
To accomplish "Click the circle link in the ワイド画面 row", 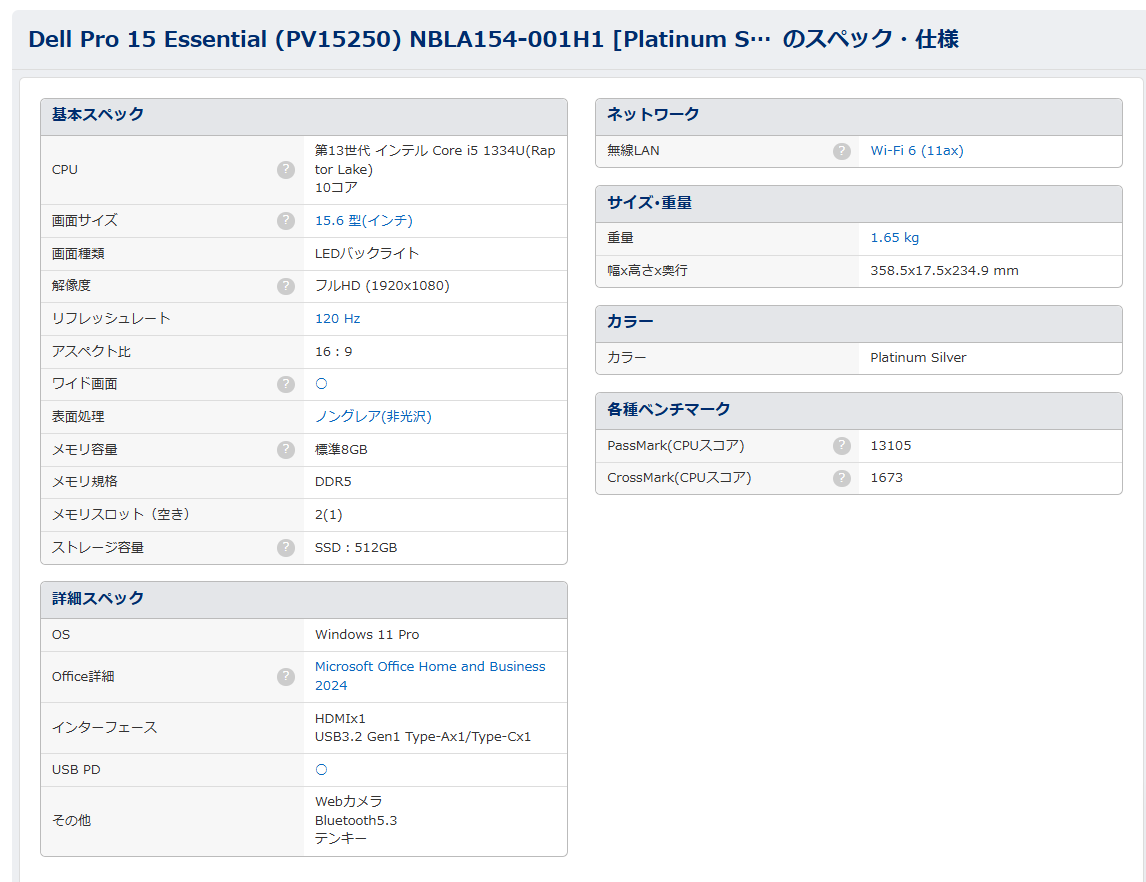I will coord(322,384).
